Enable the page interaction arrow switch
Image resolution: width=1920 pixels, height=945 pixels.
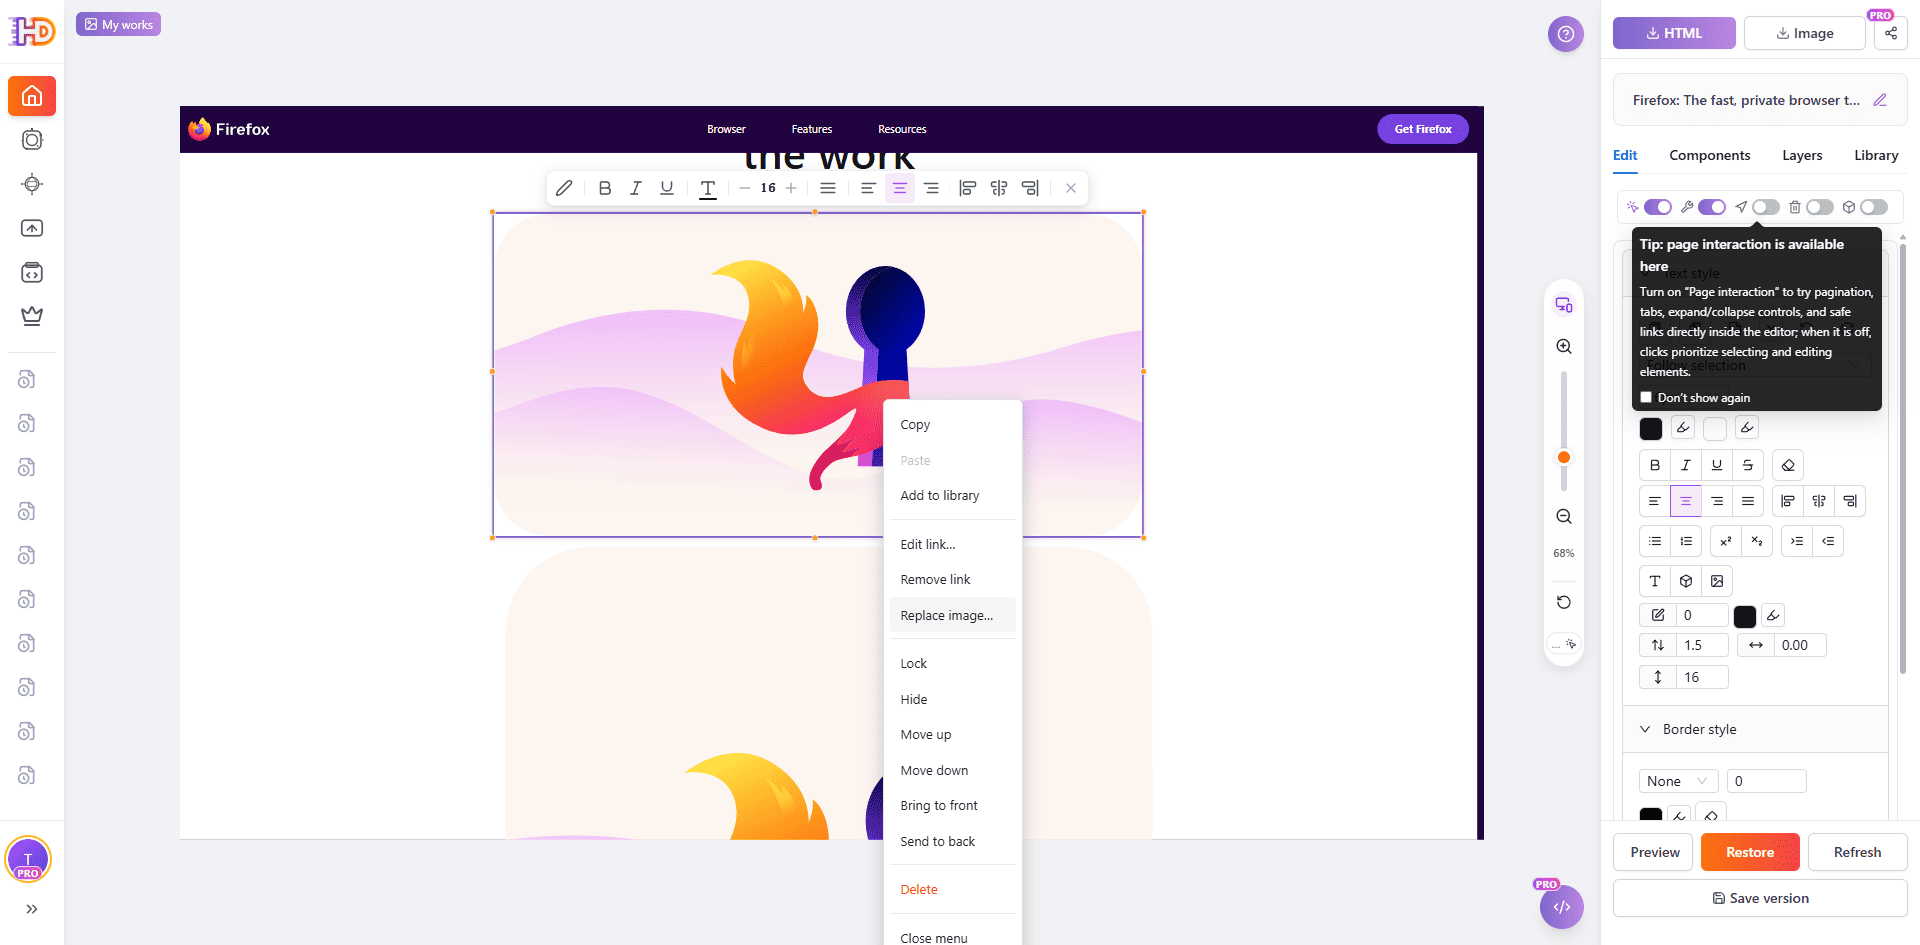click(1766, 207)
